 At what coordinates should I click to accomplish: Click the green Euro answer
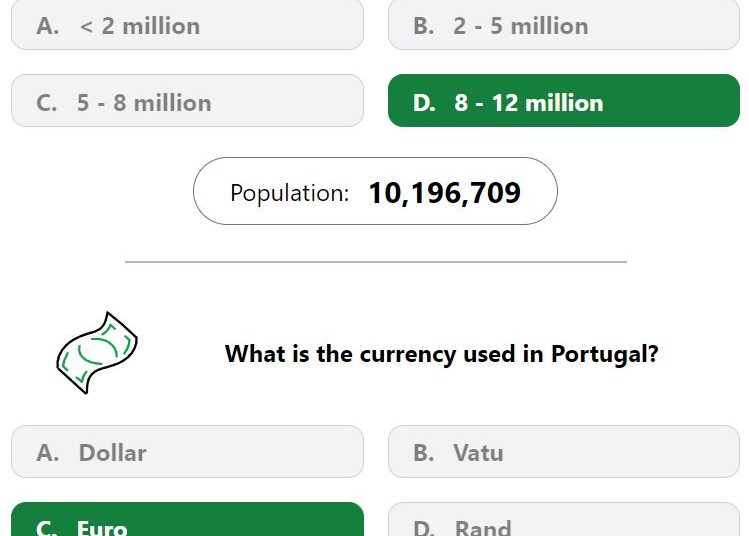click(x=187, y=519)
